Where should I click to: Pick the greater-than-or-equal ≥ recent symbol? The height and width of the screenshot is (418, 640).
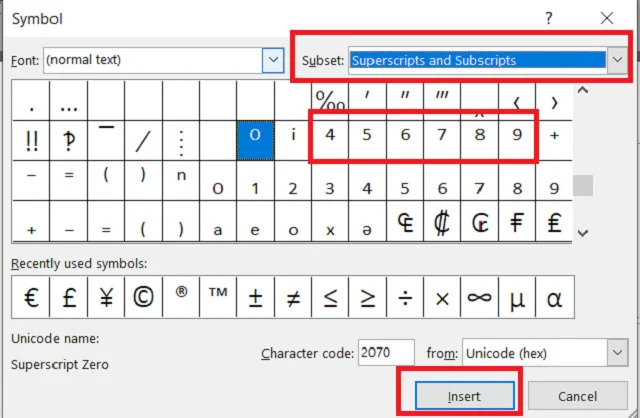pyautogui.click(x=367, y=297)
